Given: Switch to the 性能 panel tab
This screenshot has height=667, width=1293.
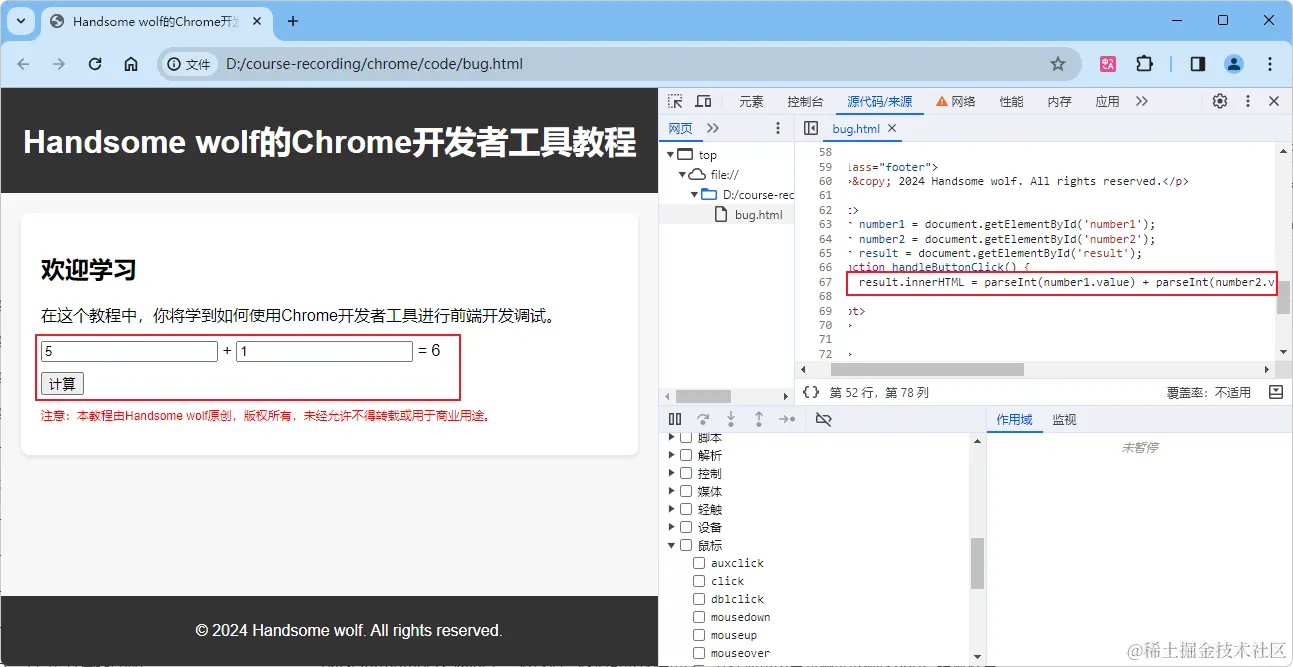Looking at the screenshot, I should coord(1011,101).
